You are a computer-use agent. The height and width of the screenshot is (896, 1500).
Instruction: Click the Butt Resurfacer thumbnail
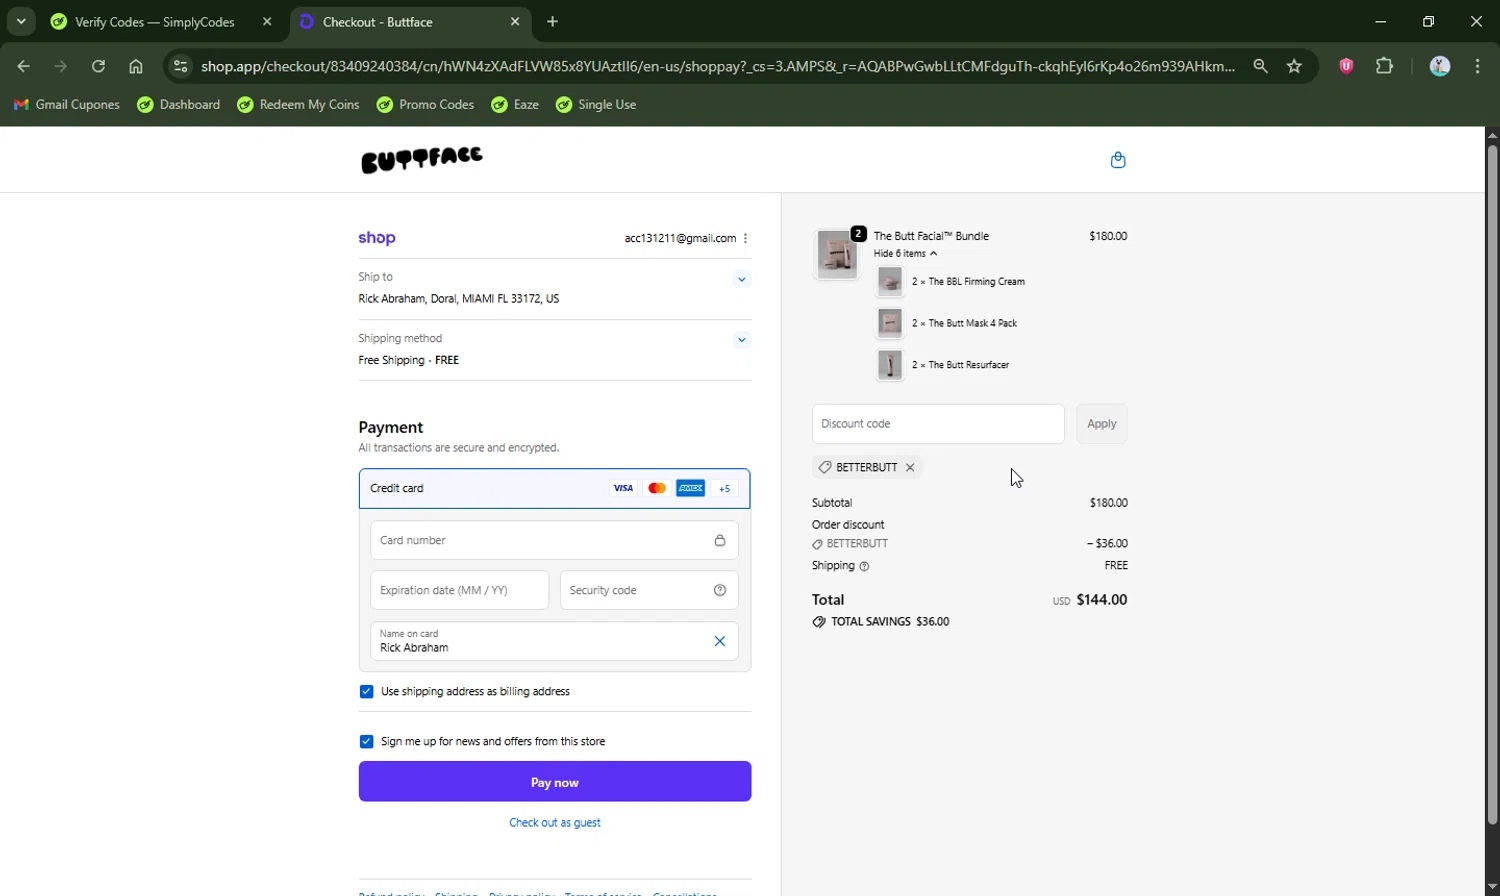click(890, 365)
